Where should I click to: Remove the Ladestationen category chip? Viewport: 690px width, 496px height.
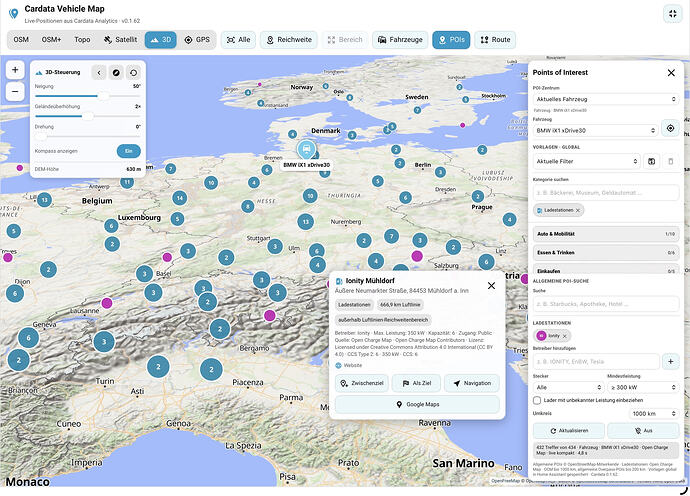[578, 210]
